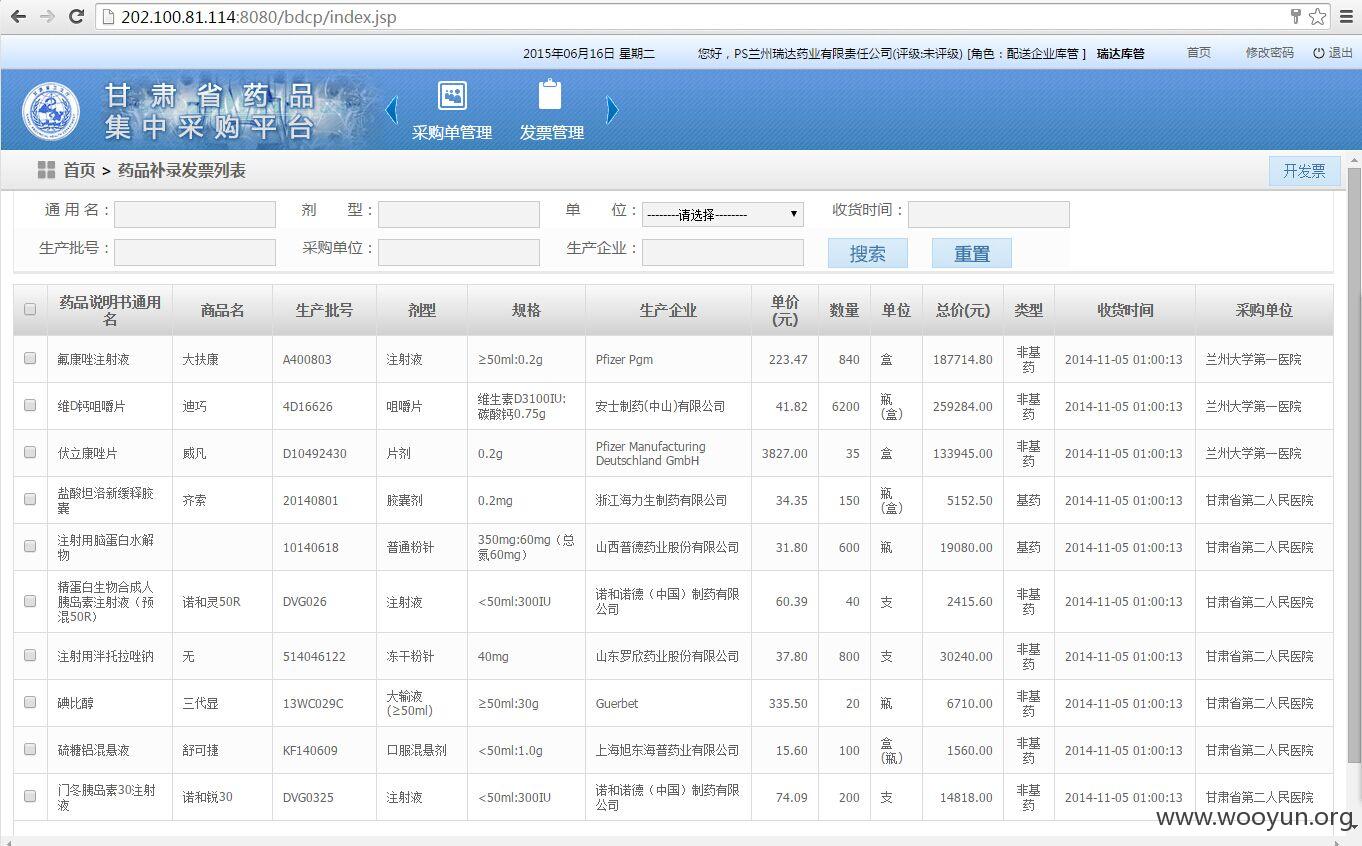Click the 剂型 input field
1362x846 pixels.
(x=459, y=214)
